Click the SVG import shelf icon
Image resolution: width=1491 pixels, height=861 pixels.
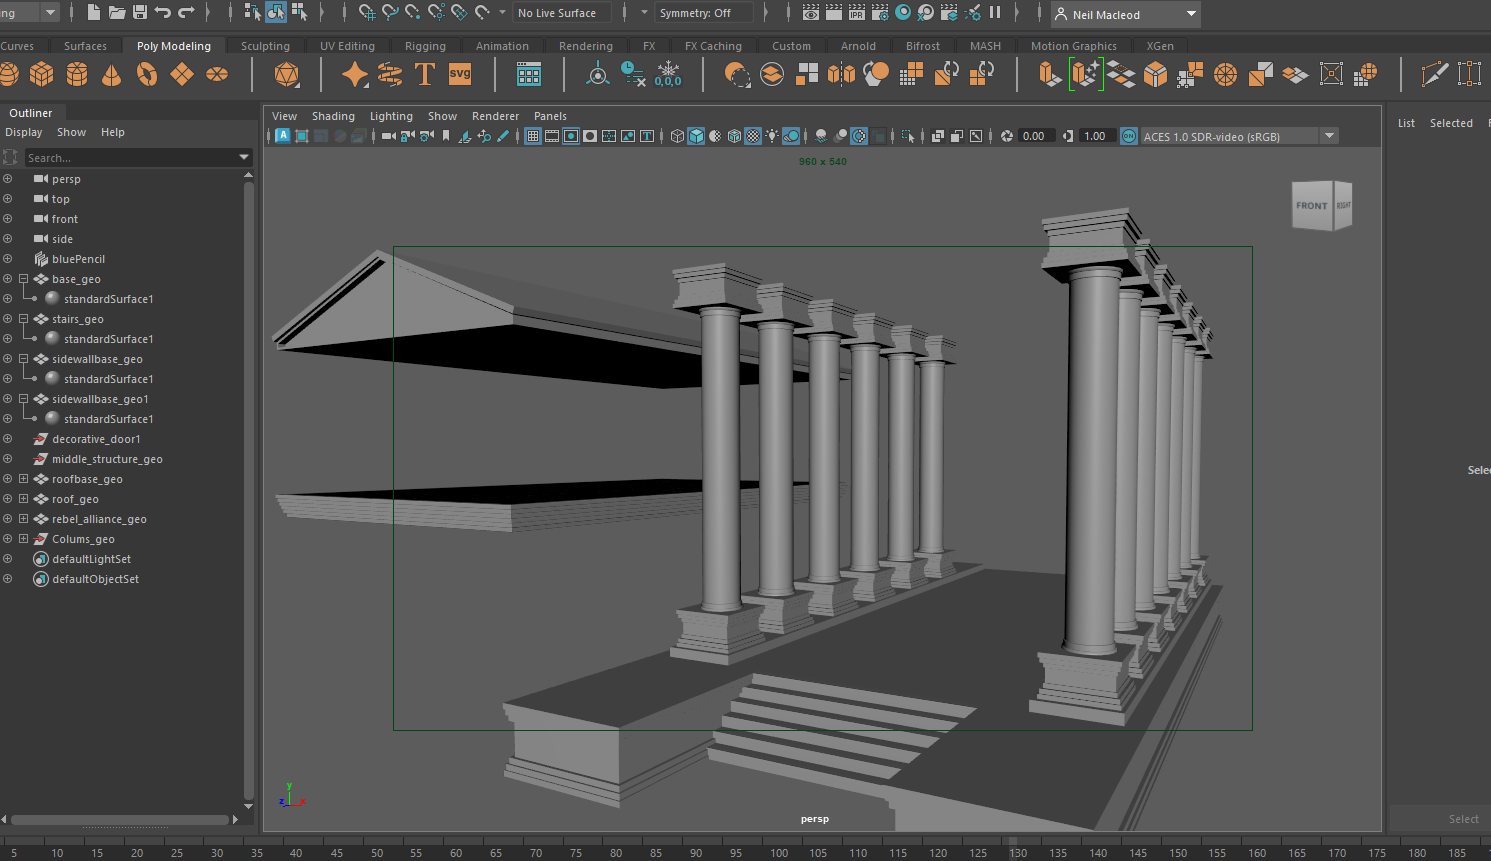coord(460,74)
